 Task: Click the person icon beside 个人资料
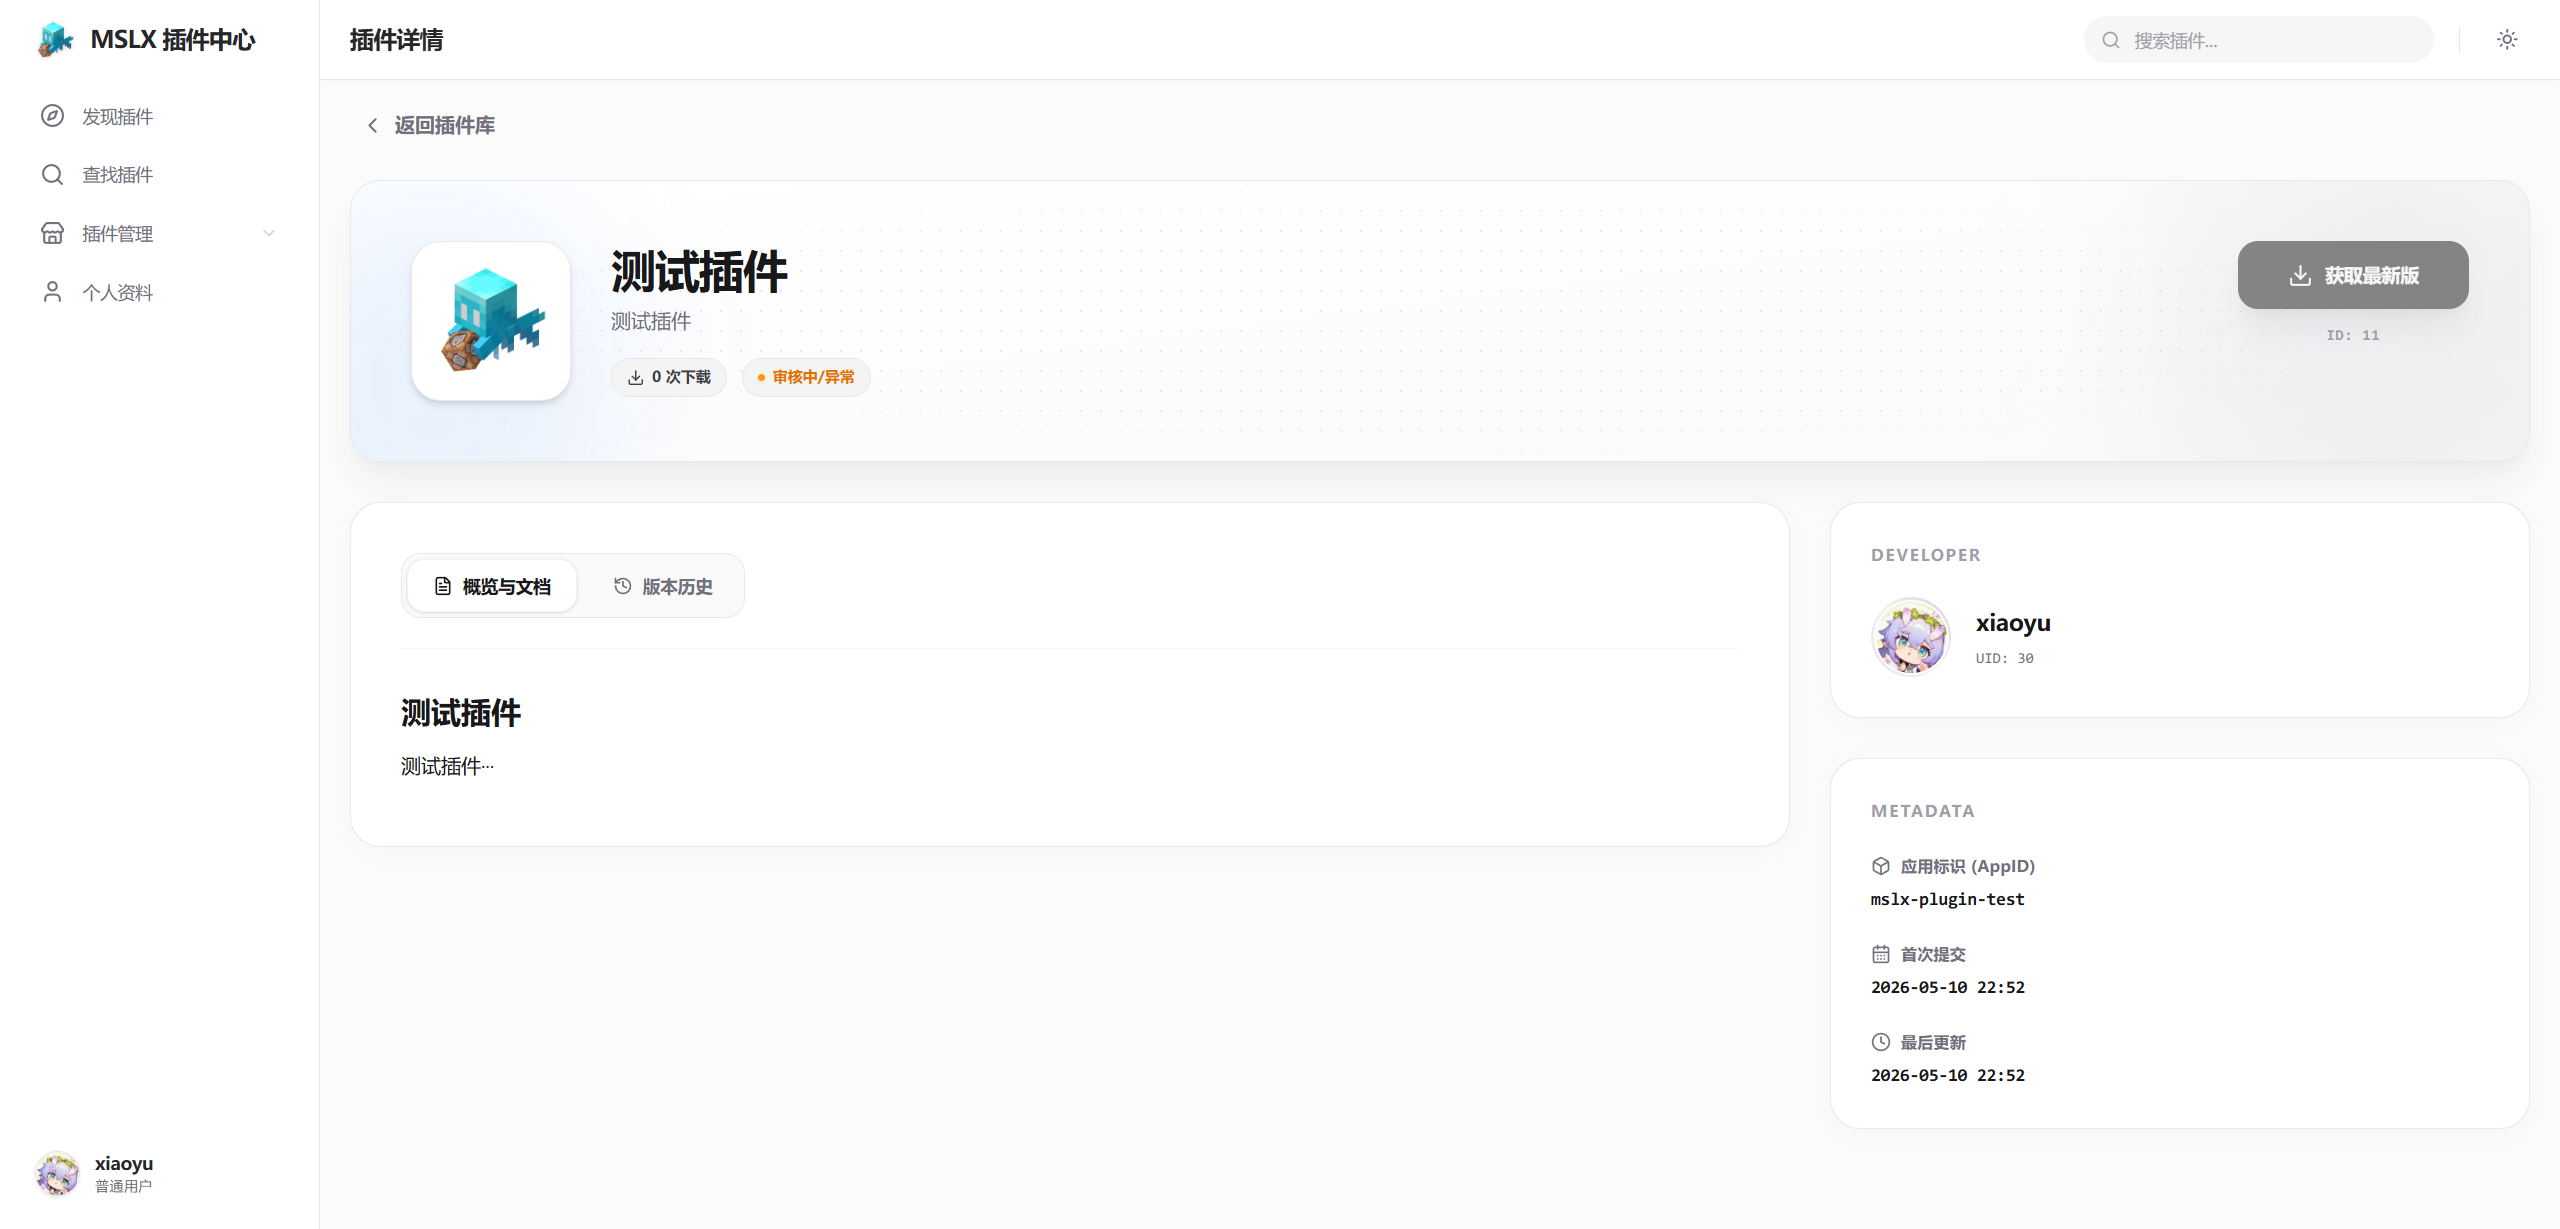[52, 292]
